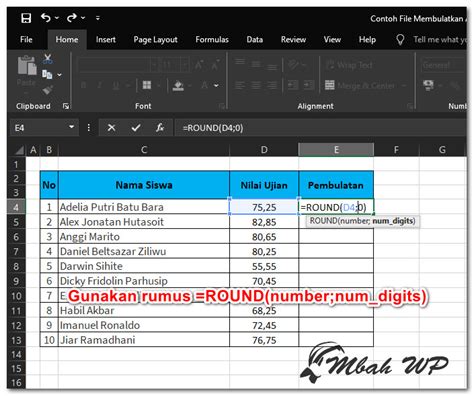Click the Select All corner triangle
This screenshot has width=474, height=396.
coord(19,150)
